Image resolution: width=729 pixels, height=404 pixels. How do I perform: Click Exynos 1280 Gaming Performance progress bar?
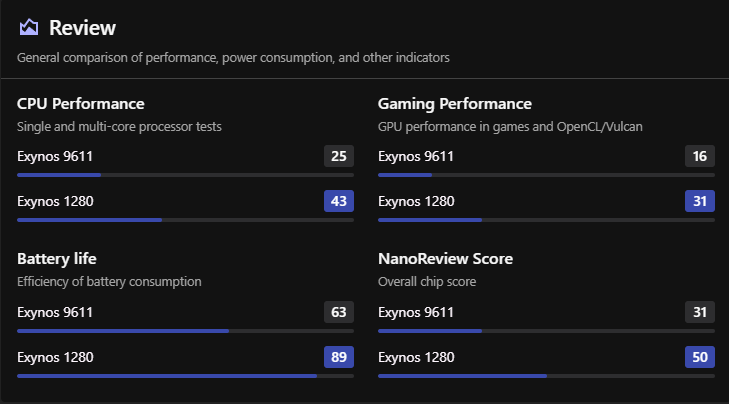pos(546,220)
